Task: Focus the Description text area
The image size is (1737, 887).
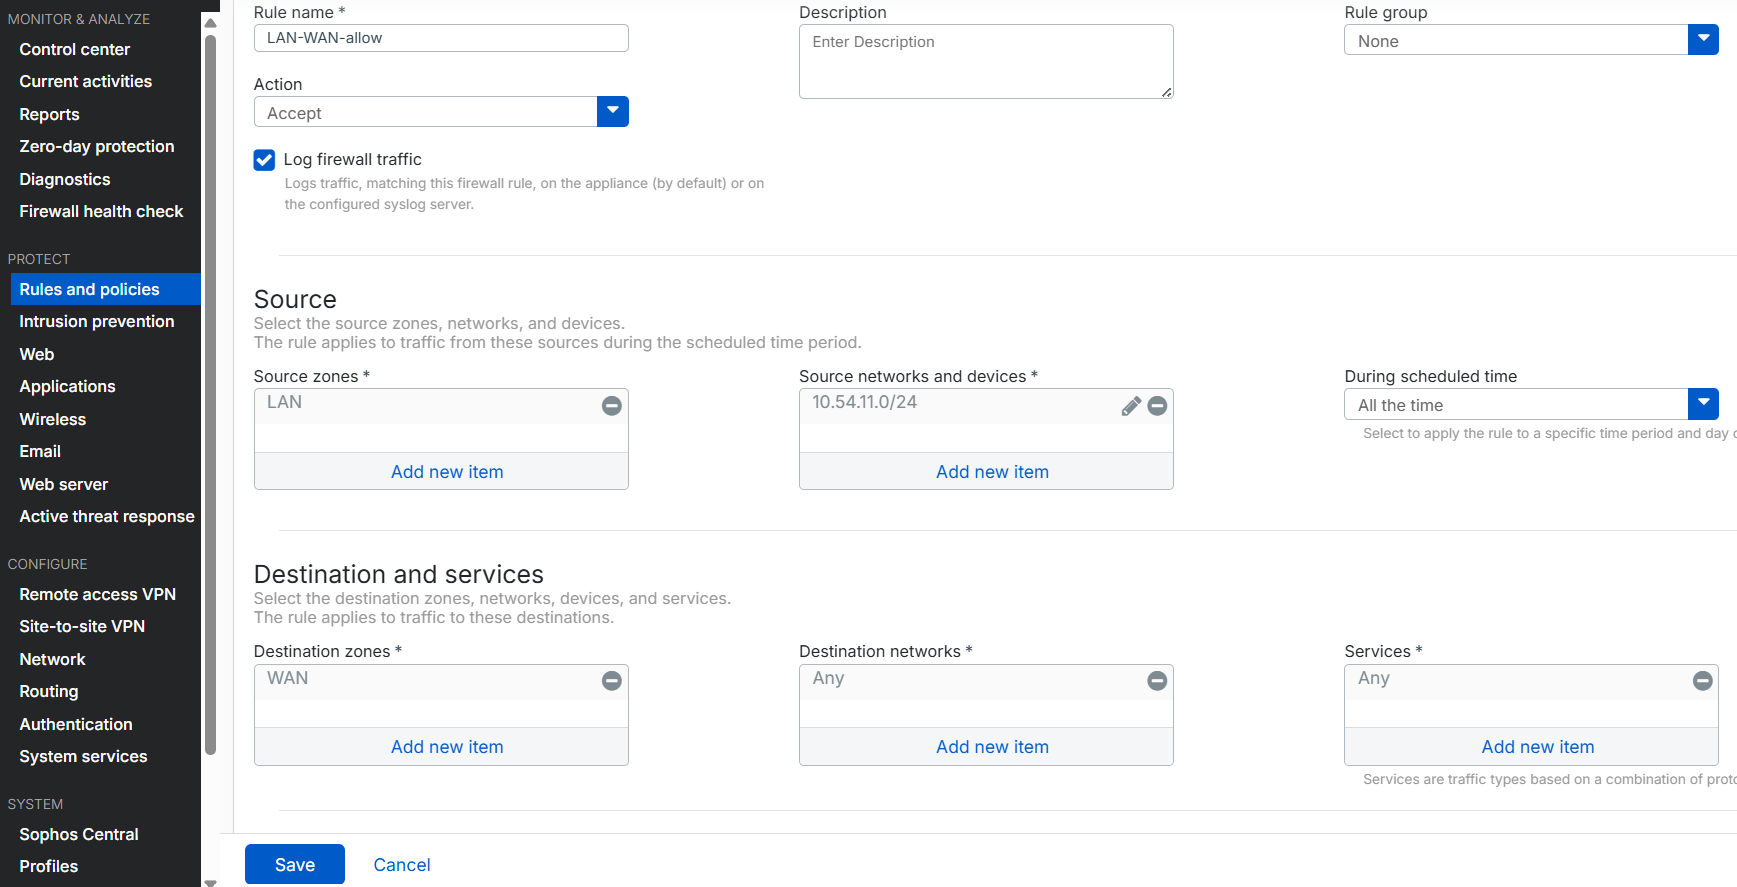Action: tap(985, 62)
